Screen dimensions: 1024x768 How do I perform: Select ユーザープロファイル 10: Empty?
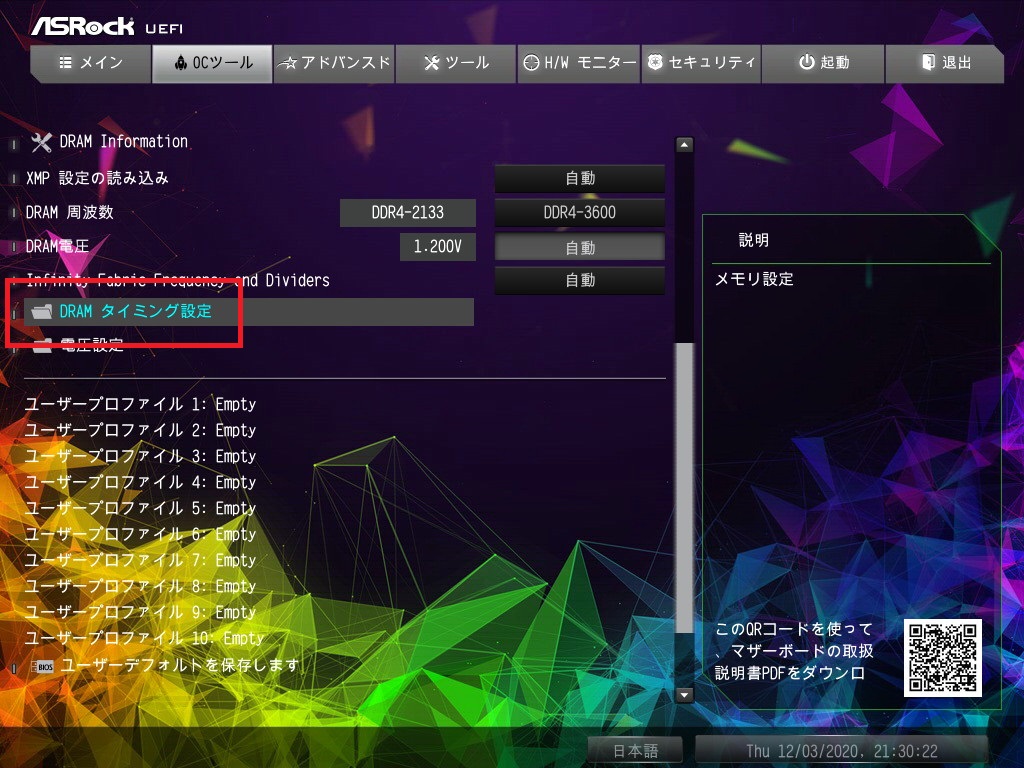point(144,639)
